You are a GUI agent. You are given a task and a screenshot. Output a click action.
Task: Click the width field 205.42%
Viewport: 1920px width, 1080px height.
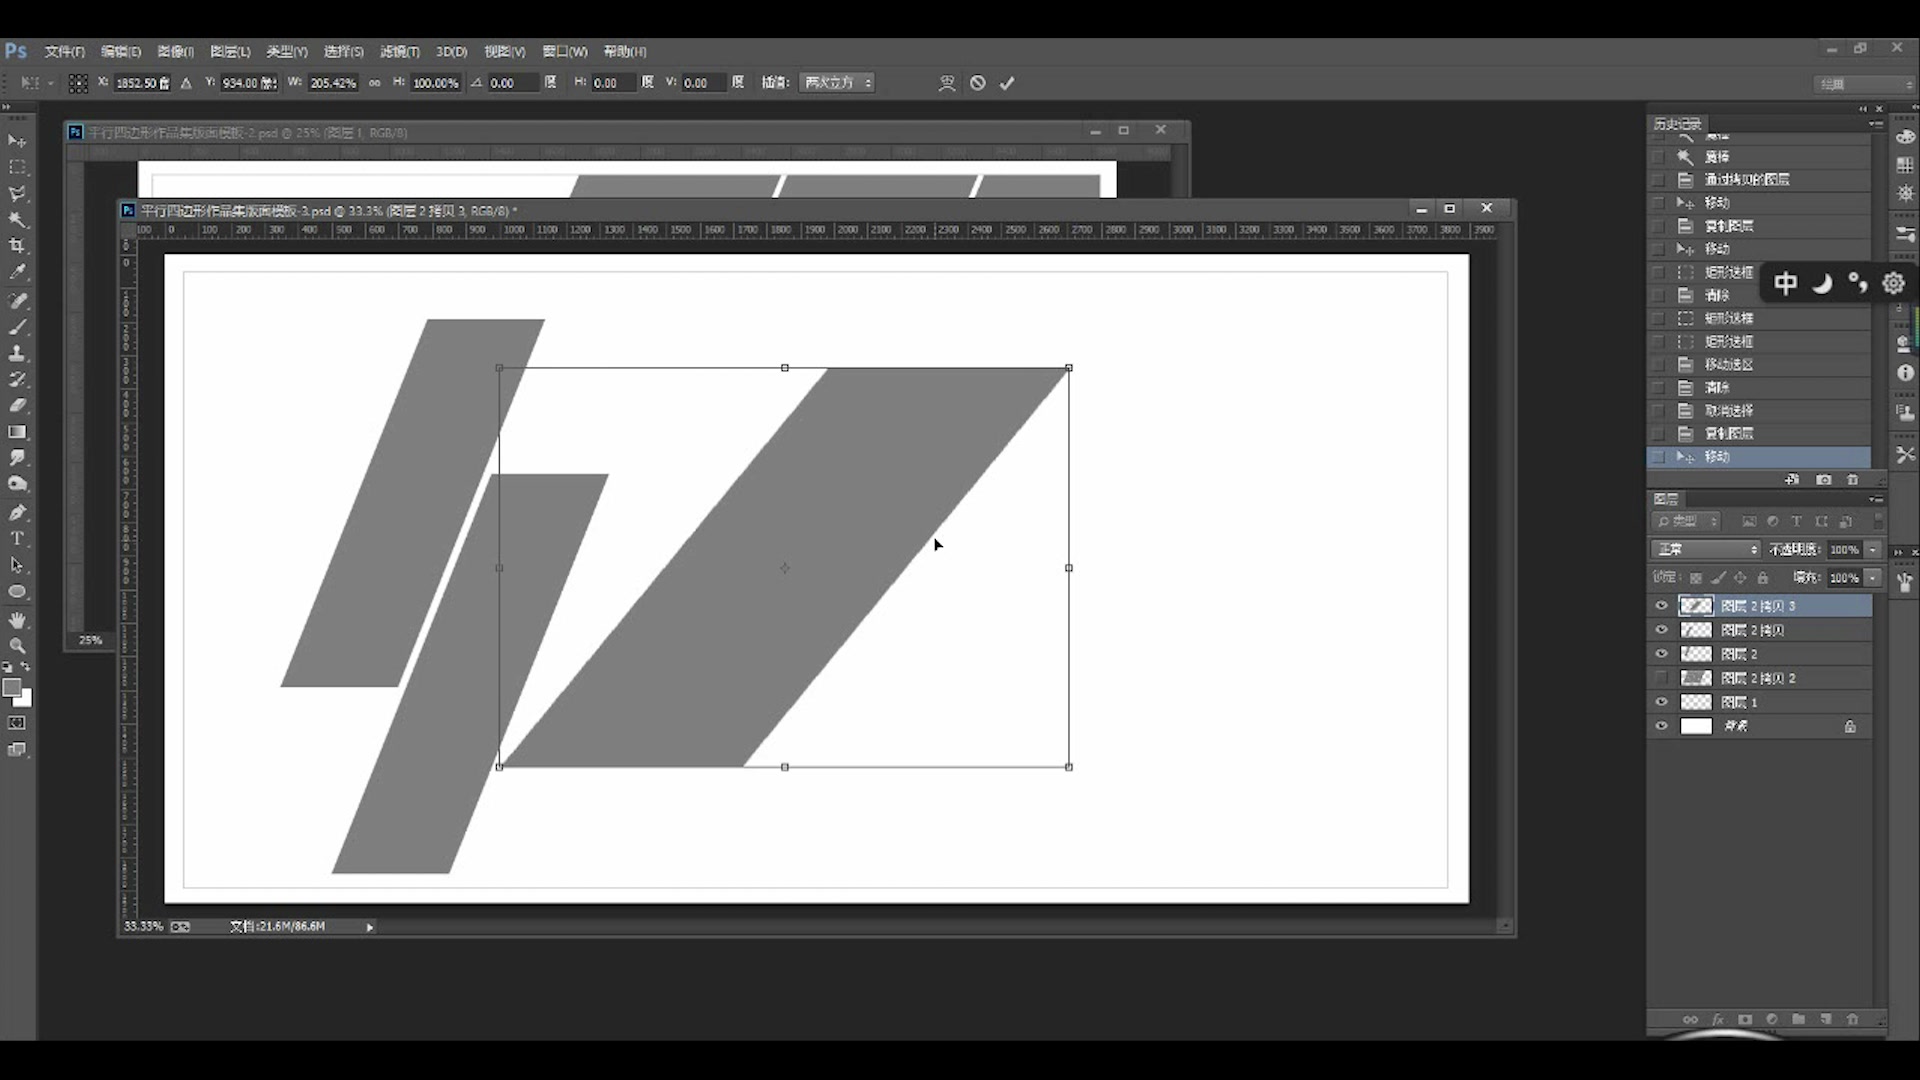coord(333,83)
